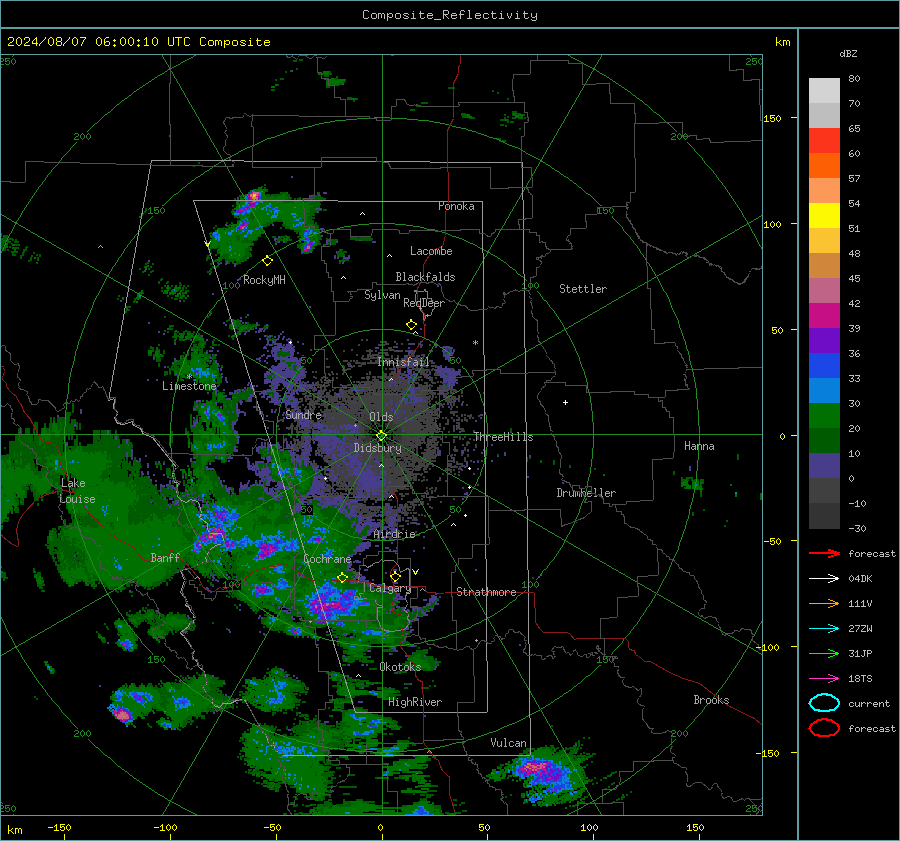Select the magenta 39–42 dBZ swatch
This screenshot has width=900, height=841.
click(x=824, y=316)
